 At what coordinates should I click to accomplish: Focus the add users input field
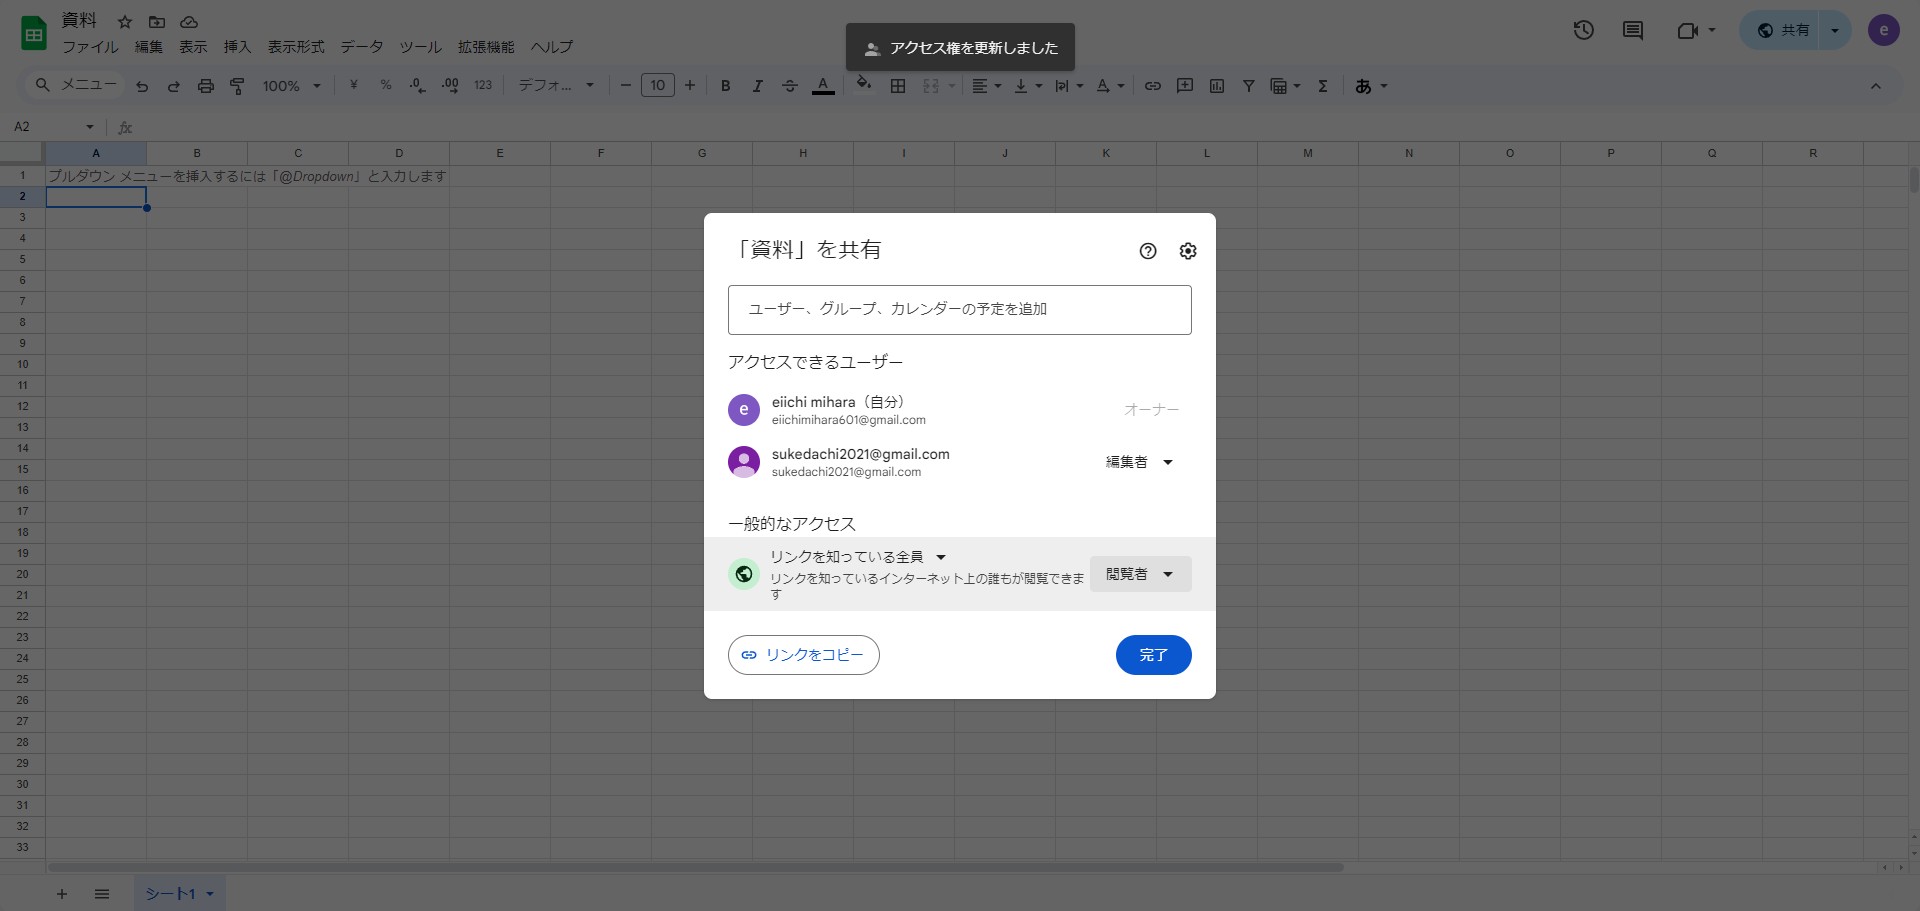coord(960,310)
